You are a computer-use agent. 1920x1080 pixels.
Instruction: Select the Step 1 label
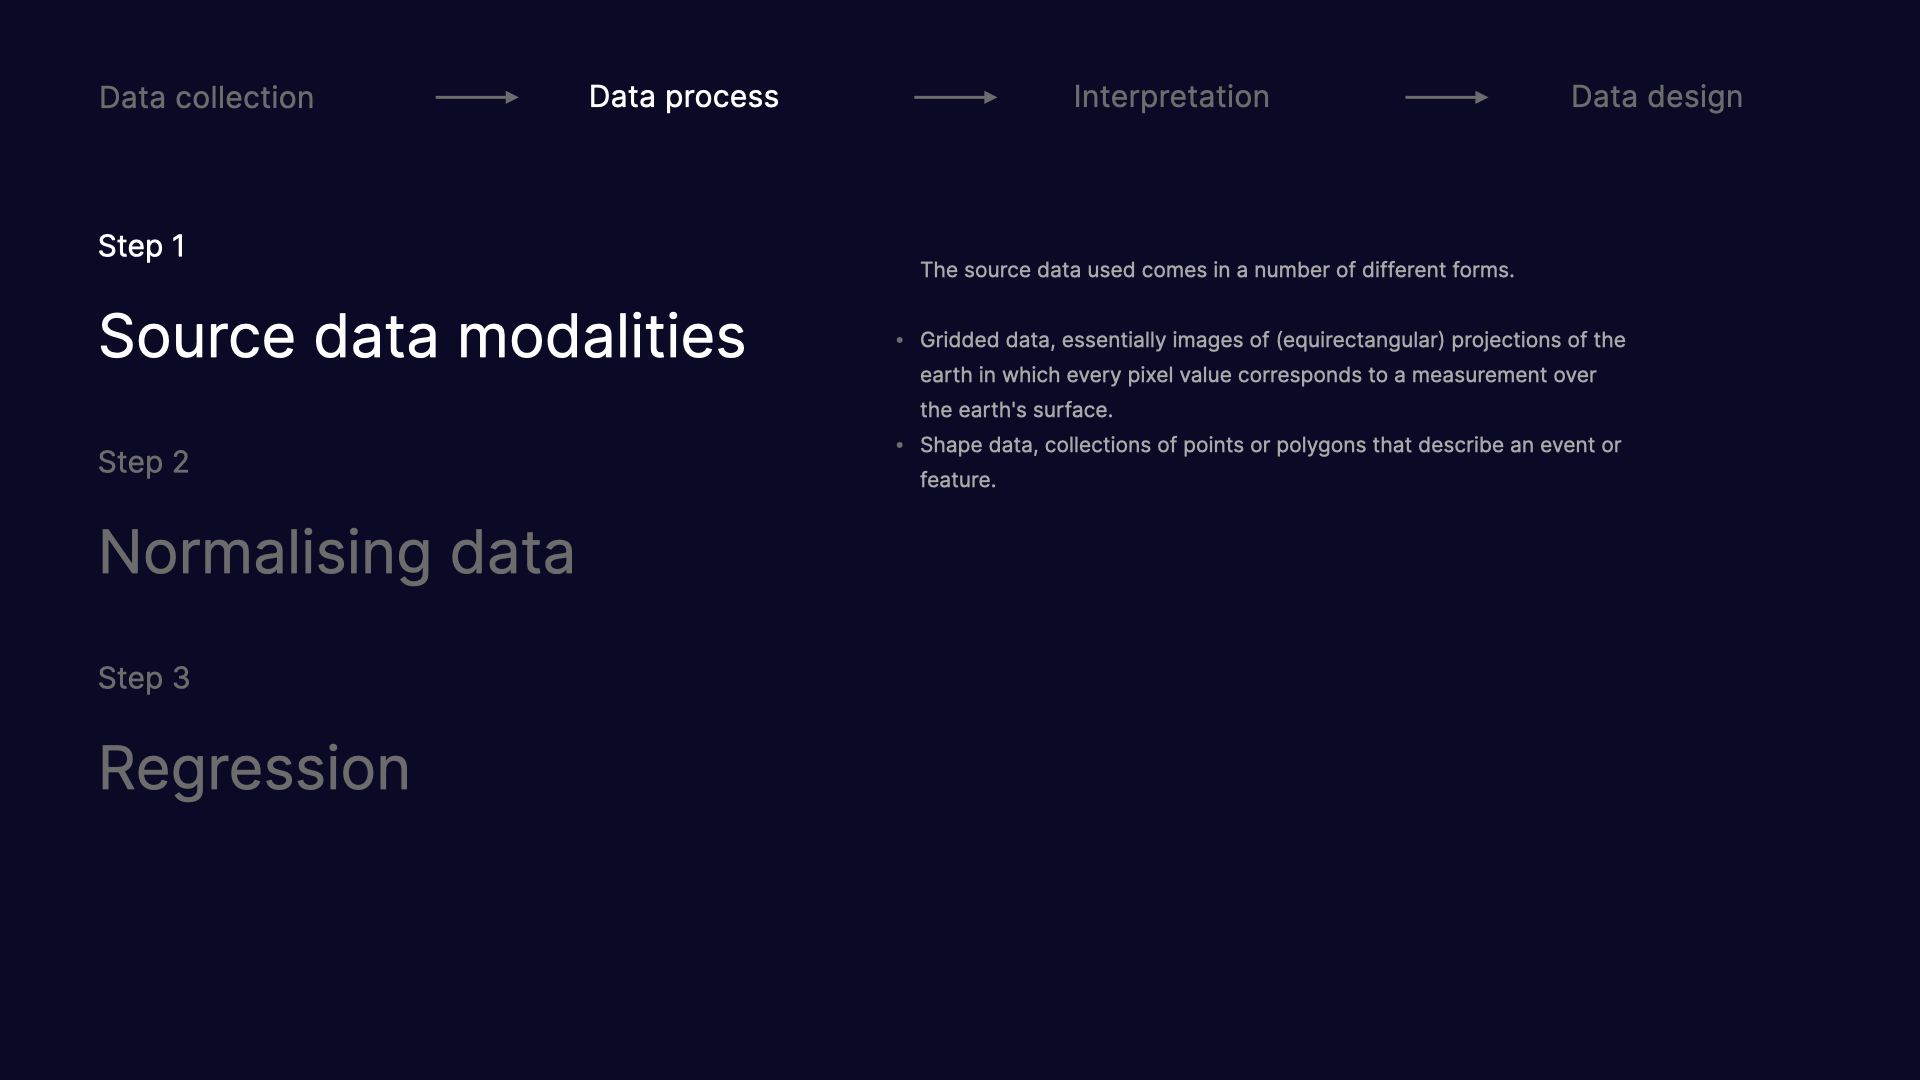click(x=141, y=246)
